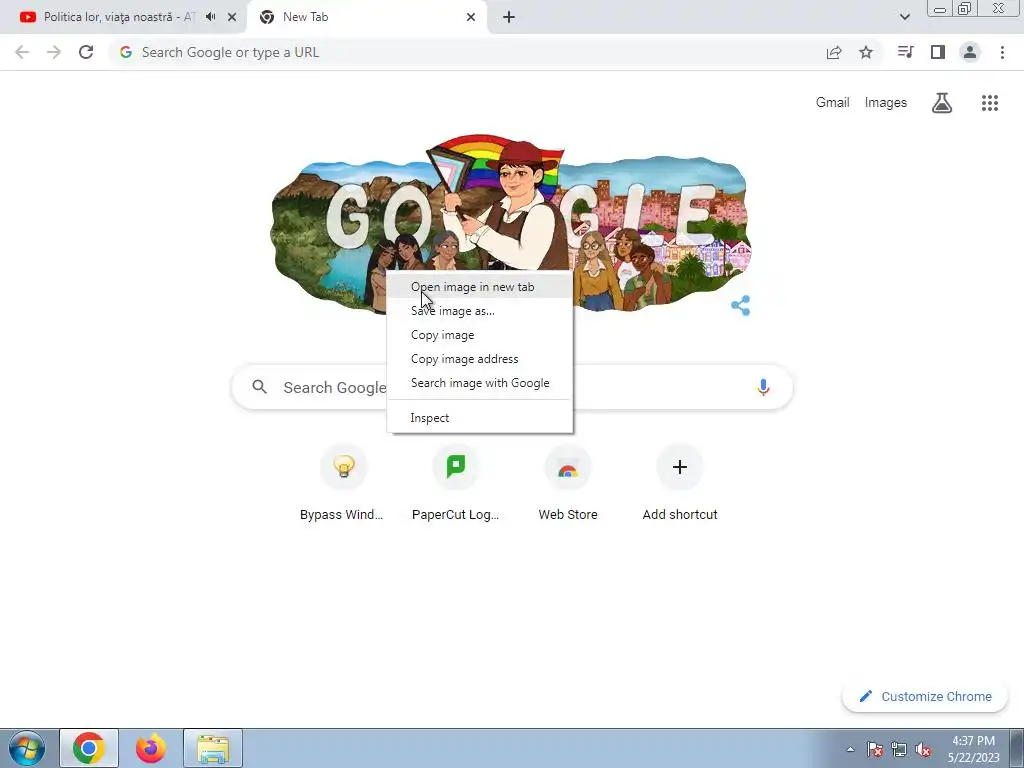Choose Search image with Google
Image resolution: width=1024 pixels, height=768 pixels.
click(480, 383)
